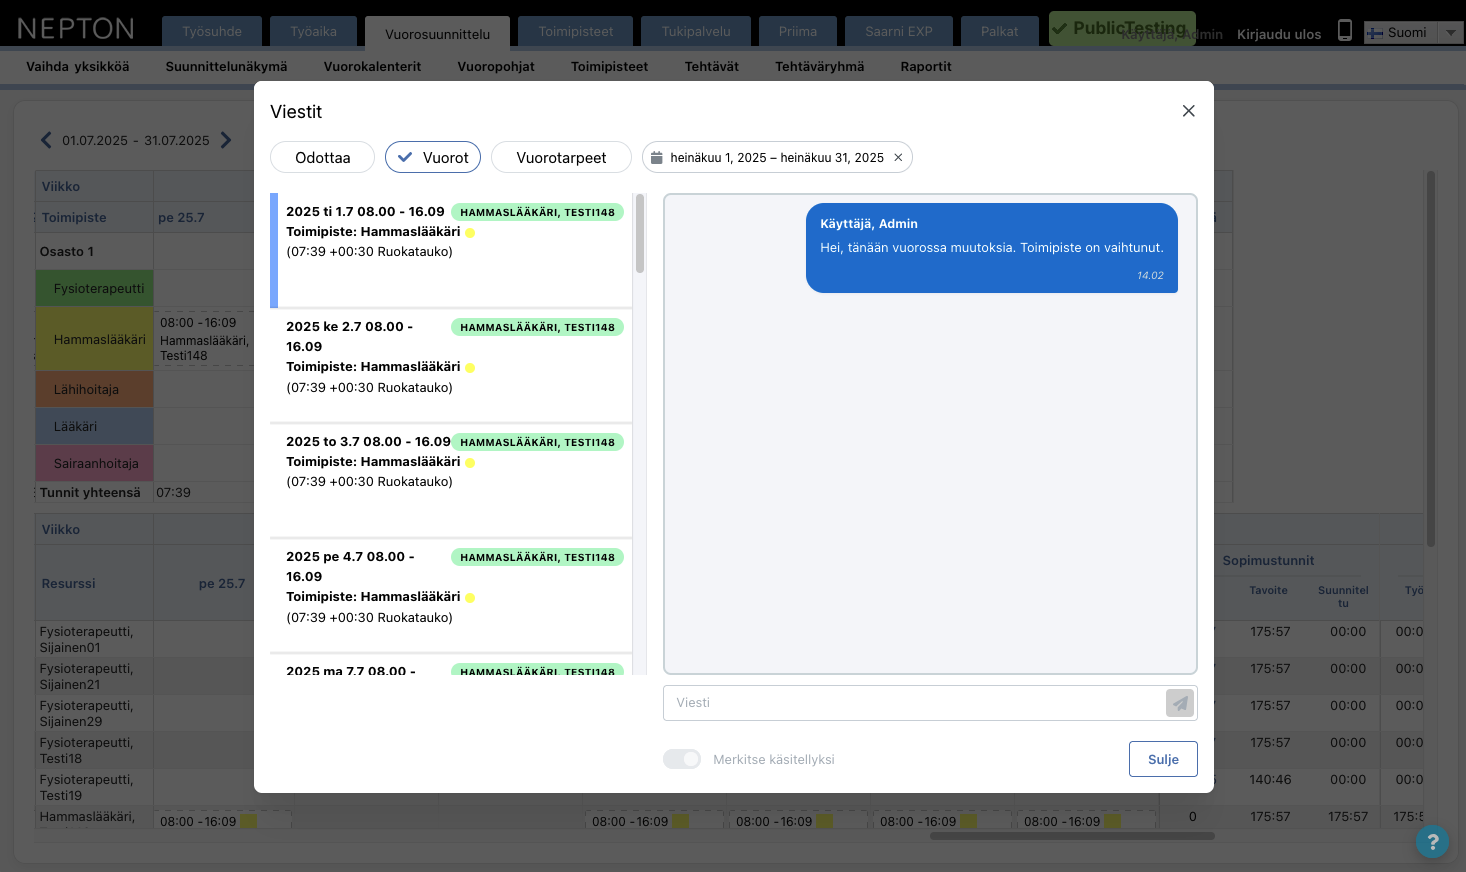This screenshot has width=1466, height=872.
Task: Click Kirjaudu ulos to log out
Action: (x=1278, y=33)
